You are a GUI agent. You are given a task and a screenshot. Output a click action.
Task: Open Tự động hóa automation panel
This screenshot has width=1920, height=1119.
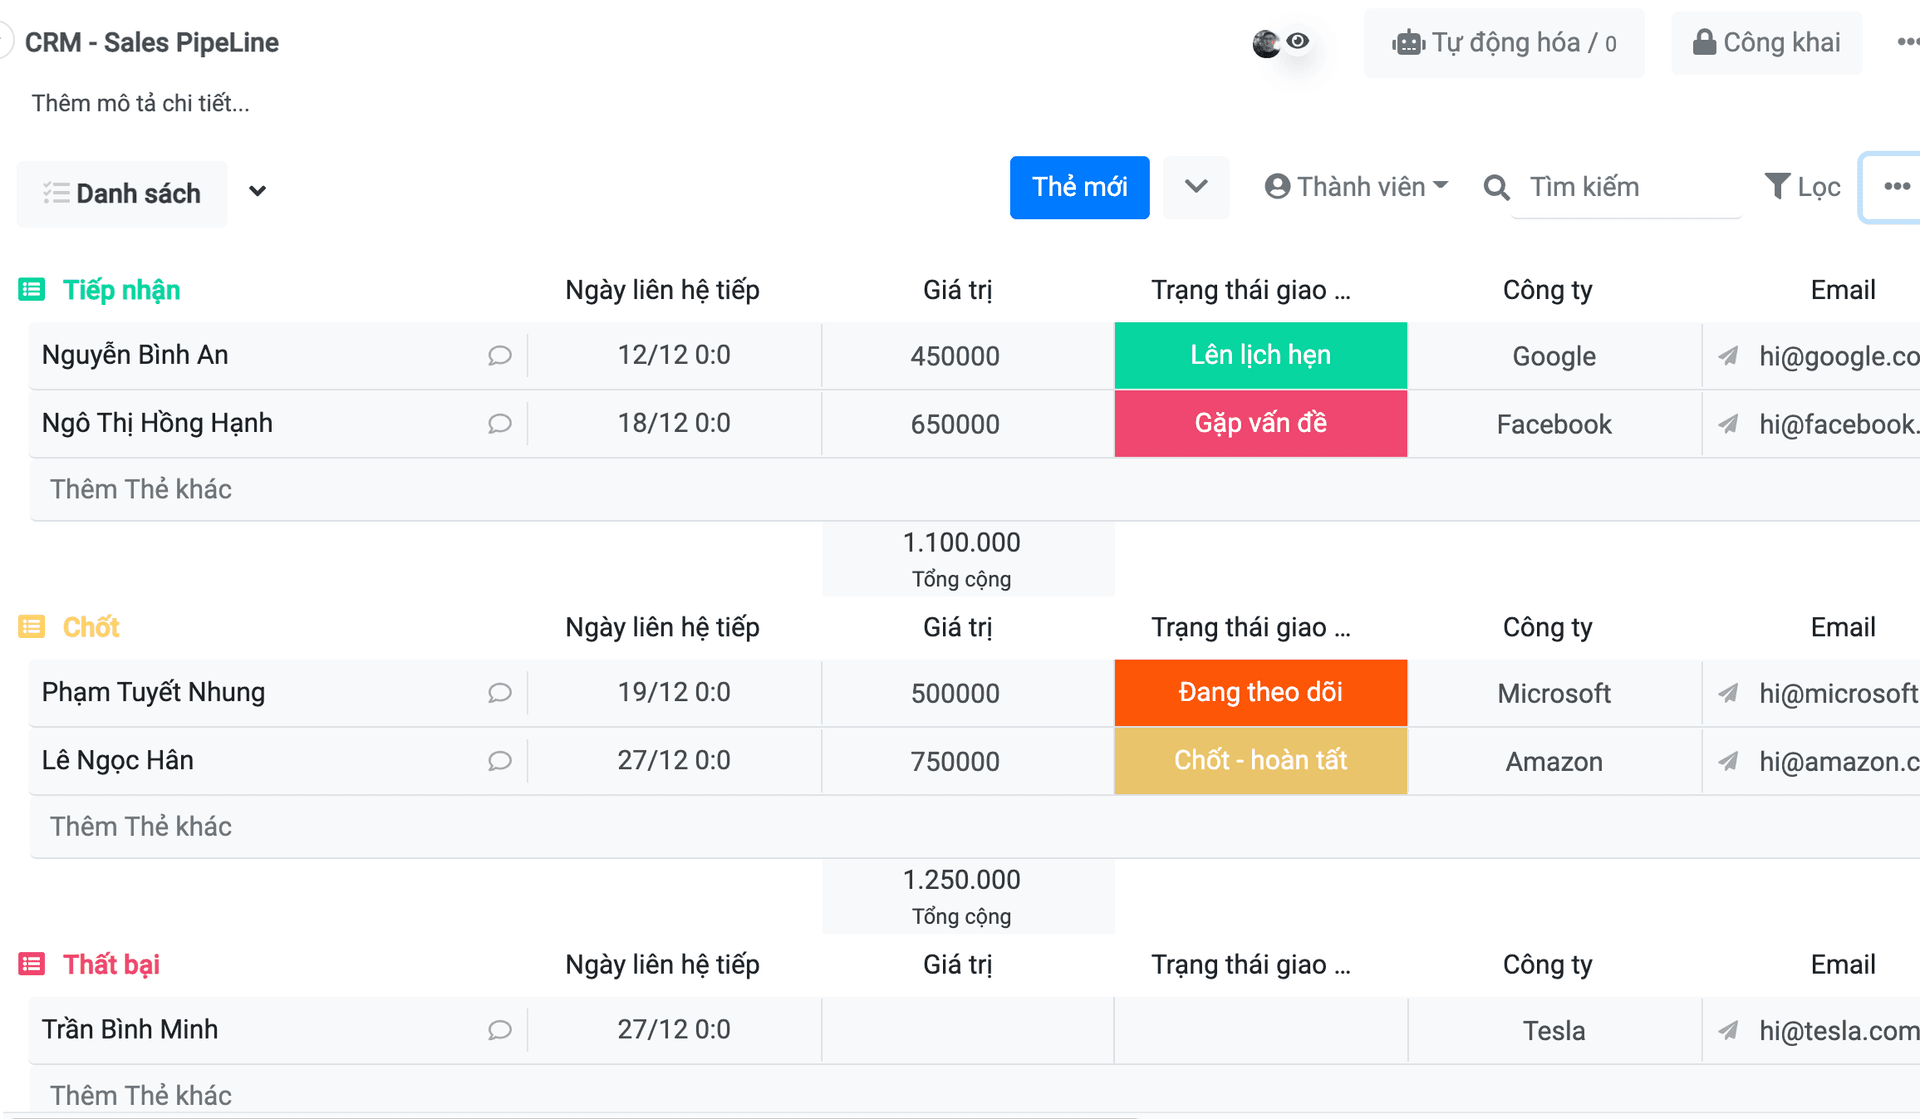click(x=1503, y=43)
